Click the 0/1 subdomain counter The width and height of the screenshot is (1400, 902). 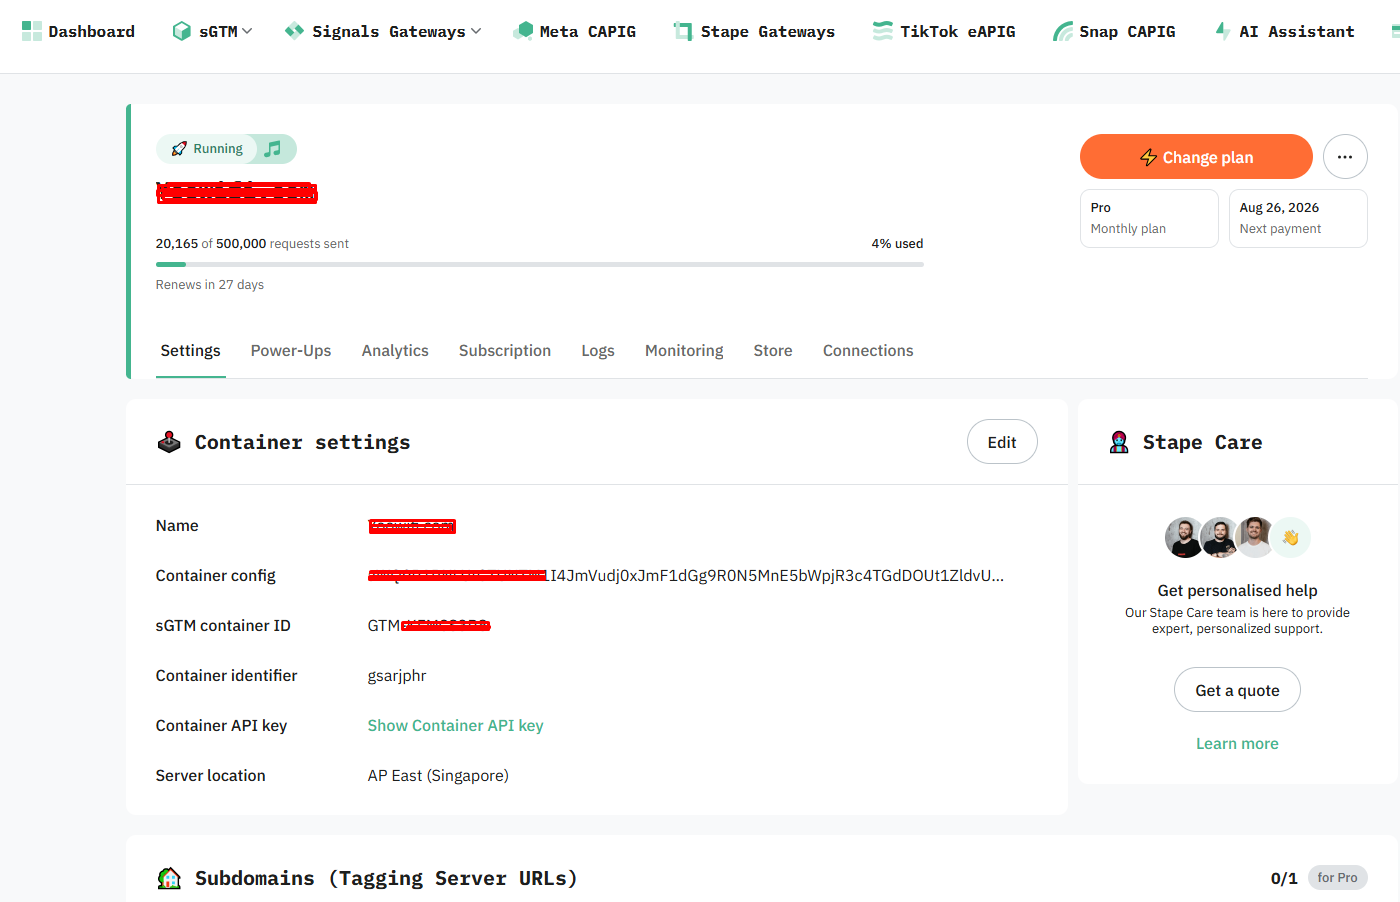coord(1284,878)
